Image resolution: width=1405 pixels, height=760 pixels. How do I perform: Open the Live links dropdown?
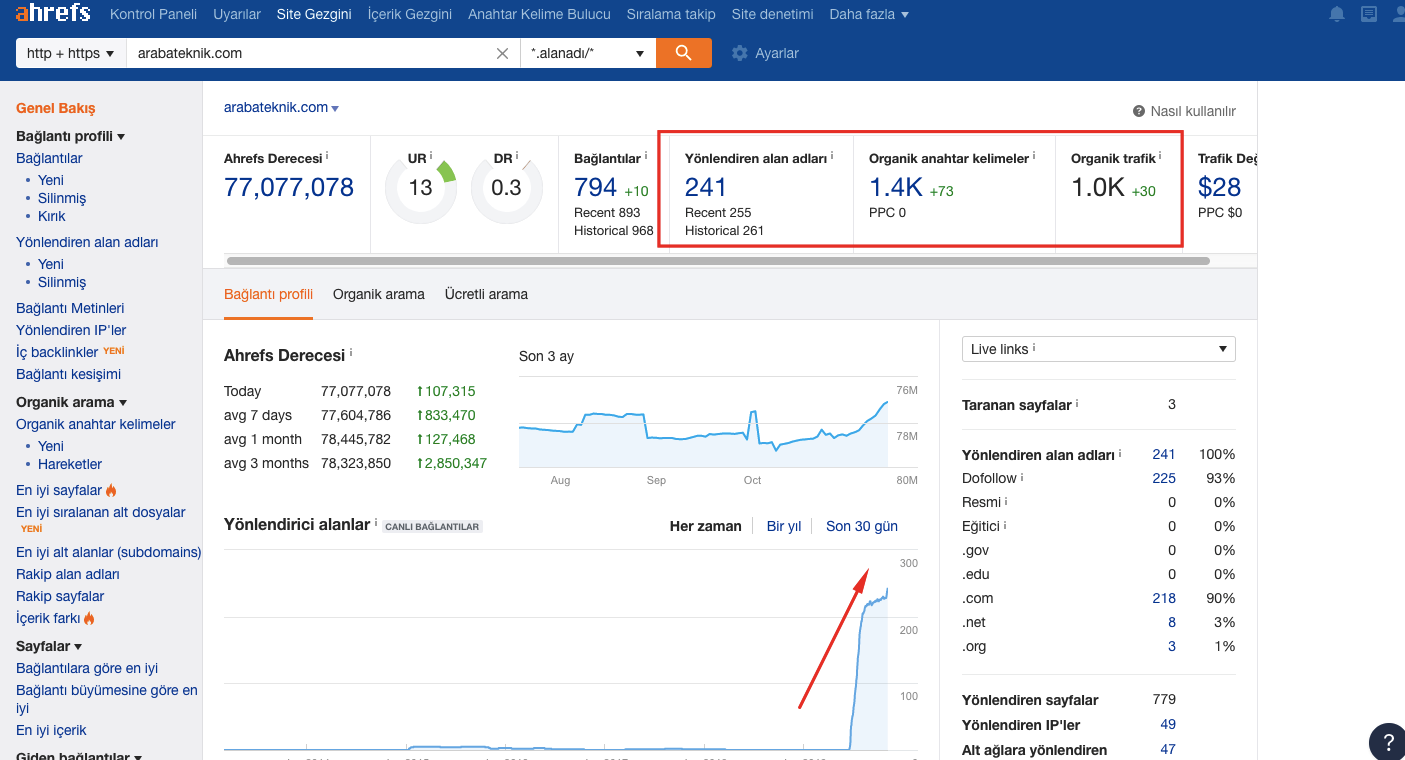[1098, 349]
